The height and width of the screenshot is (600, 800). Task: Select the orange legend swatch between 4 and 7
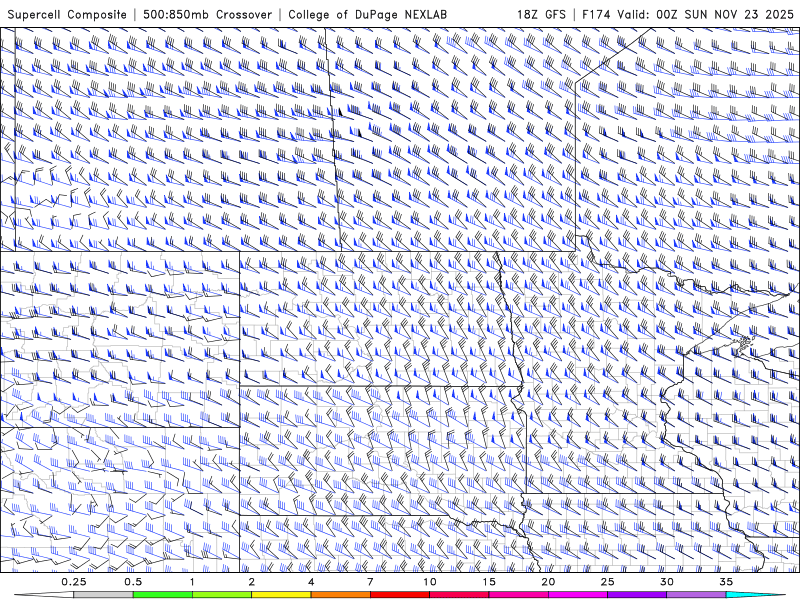point(340,595)
